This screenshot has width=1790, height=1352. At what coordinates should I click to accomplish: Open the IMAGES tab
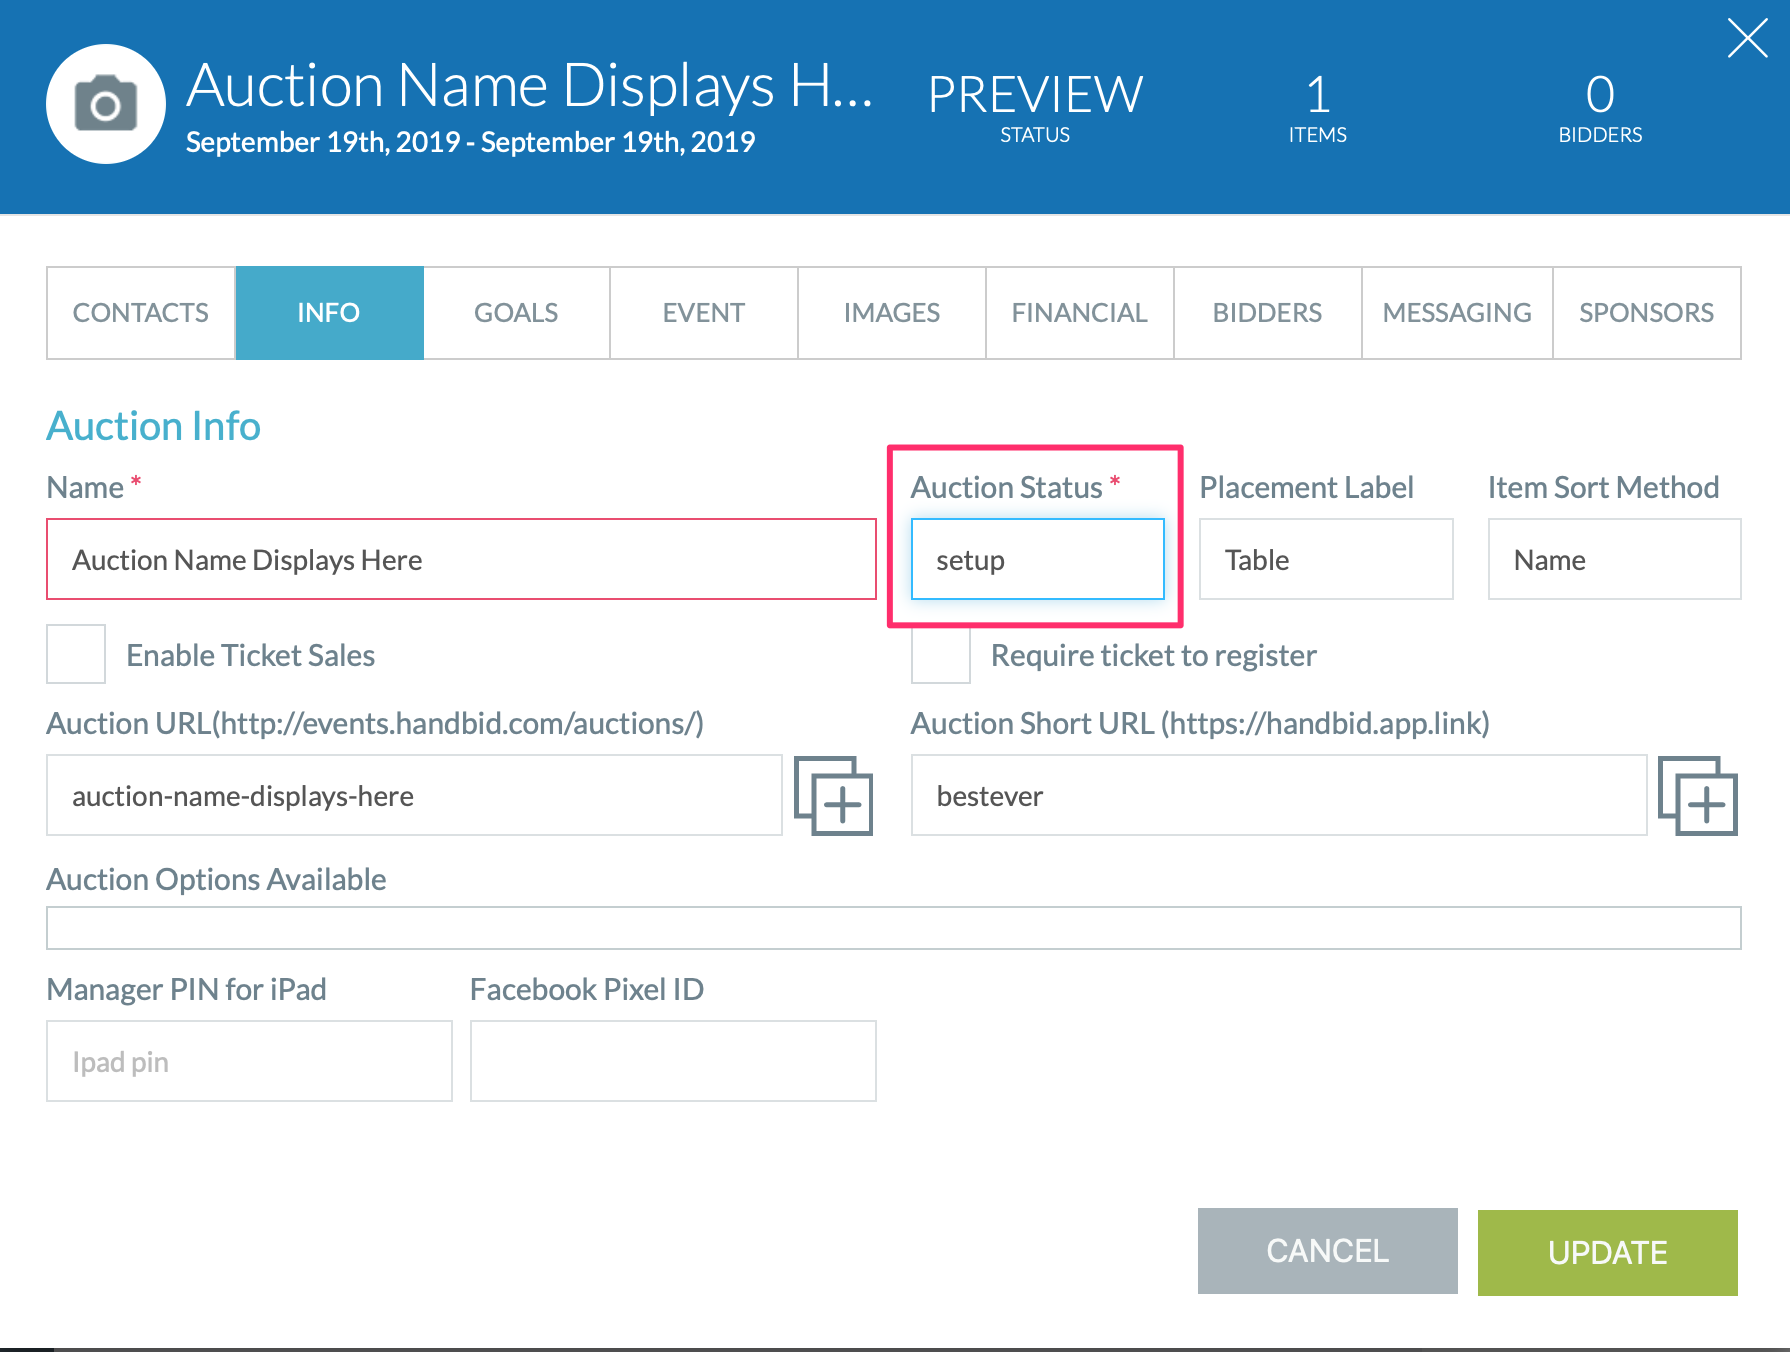pyautogui.click(x=890, y=312)
